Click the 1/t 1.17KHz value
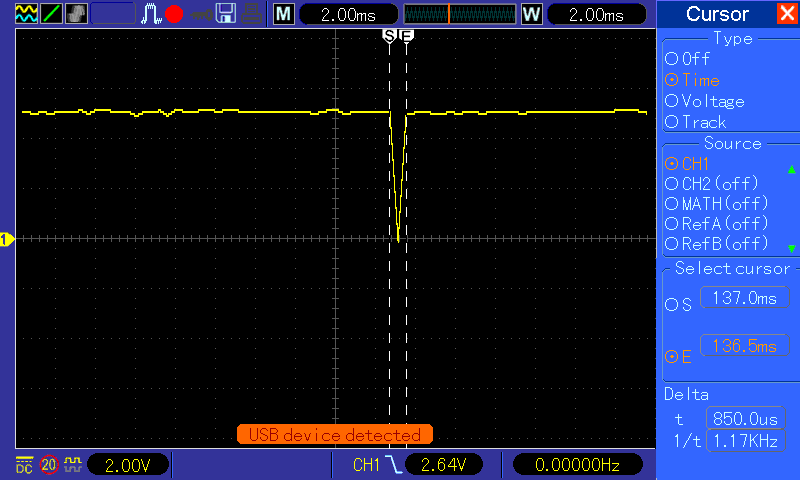The height and width of the screenshot is (480, 800). pyautogui.click(x=745, y=441)
